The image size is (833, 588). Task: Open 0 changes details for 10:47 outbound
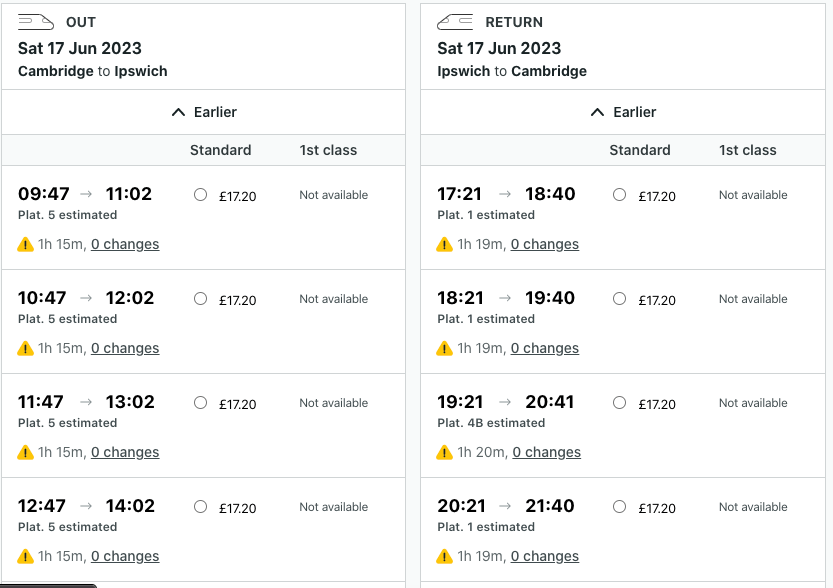click(125, 348)
